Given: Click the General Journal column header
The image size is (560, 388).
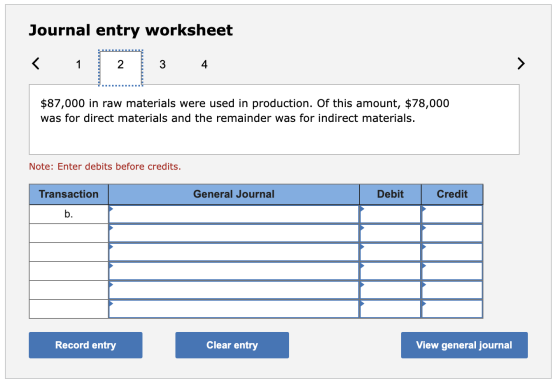Looking at the screenshot, I should pyautogui.click(x=234, y=194).
